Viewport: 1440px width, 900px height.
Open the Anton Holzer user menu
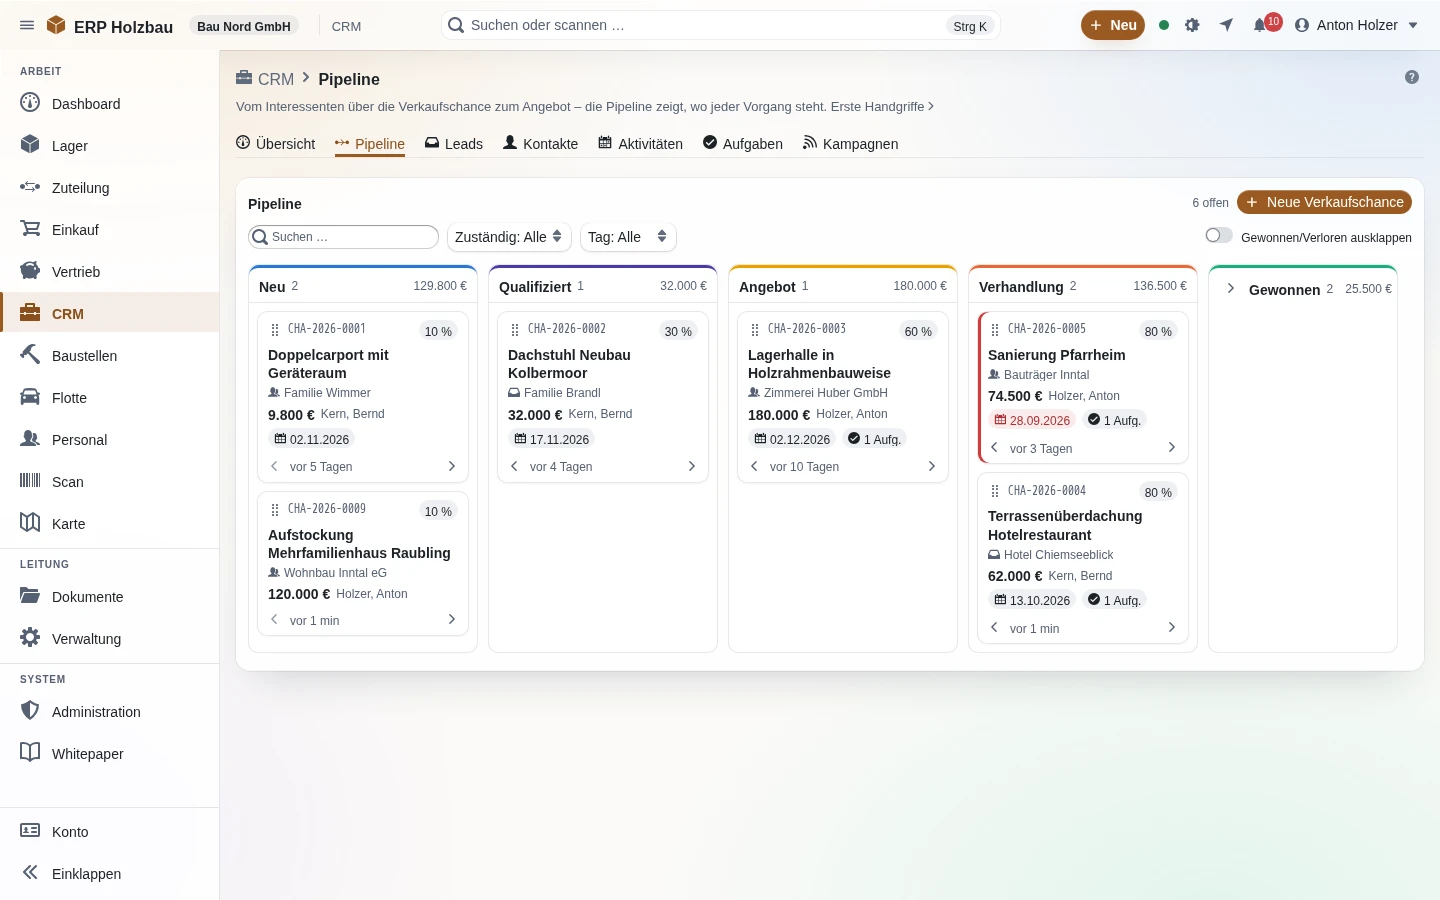point(1356,25)
